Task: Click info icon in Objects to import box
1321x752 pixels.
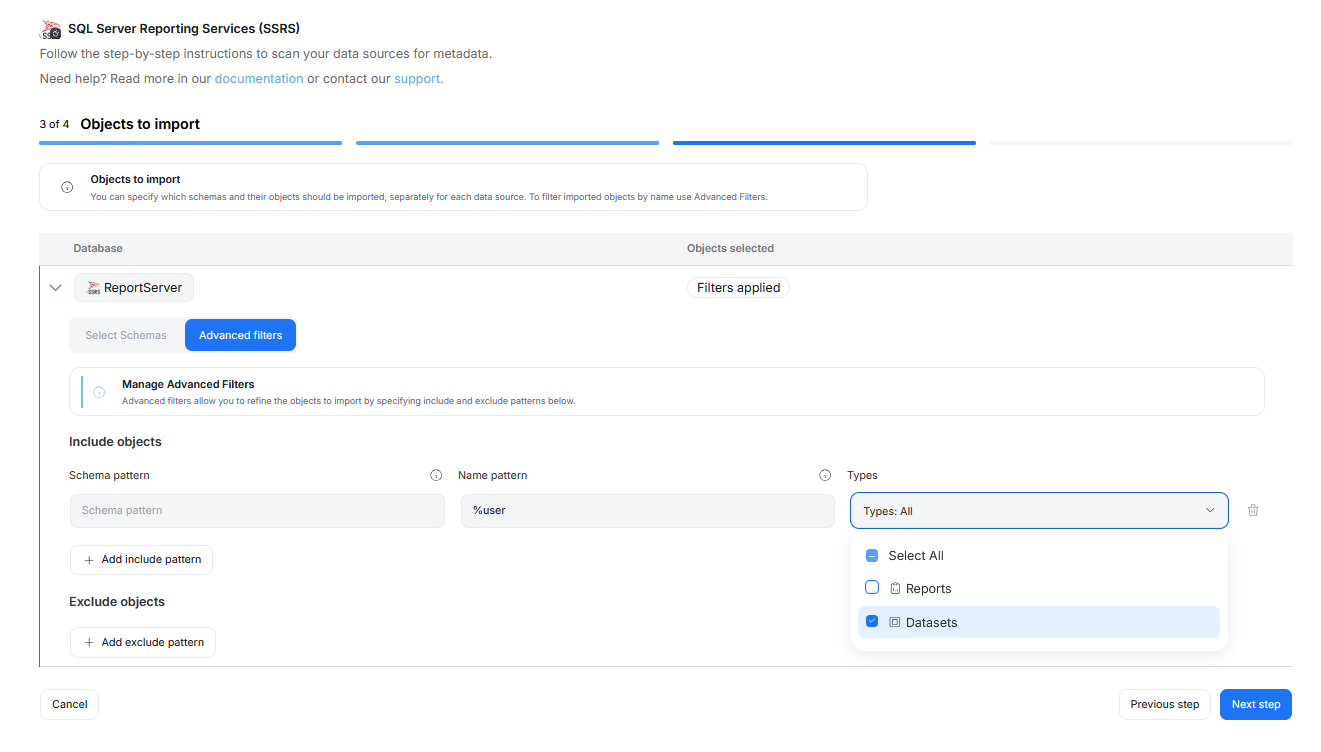Action: pyautogui.click(x=67, y=187)
